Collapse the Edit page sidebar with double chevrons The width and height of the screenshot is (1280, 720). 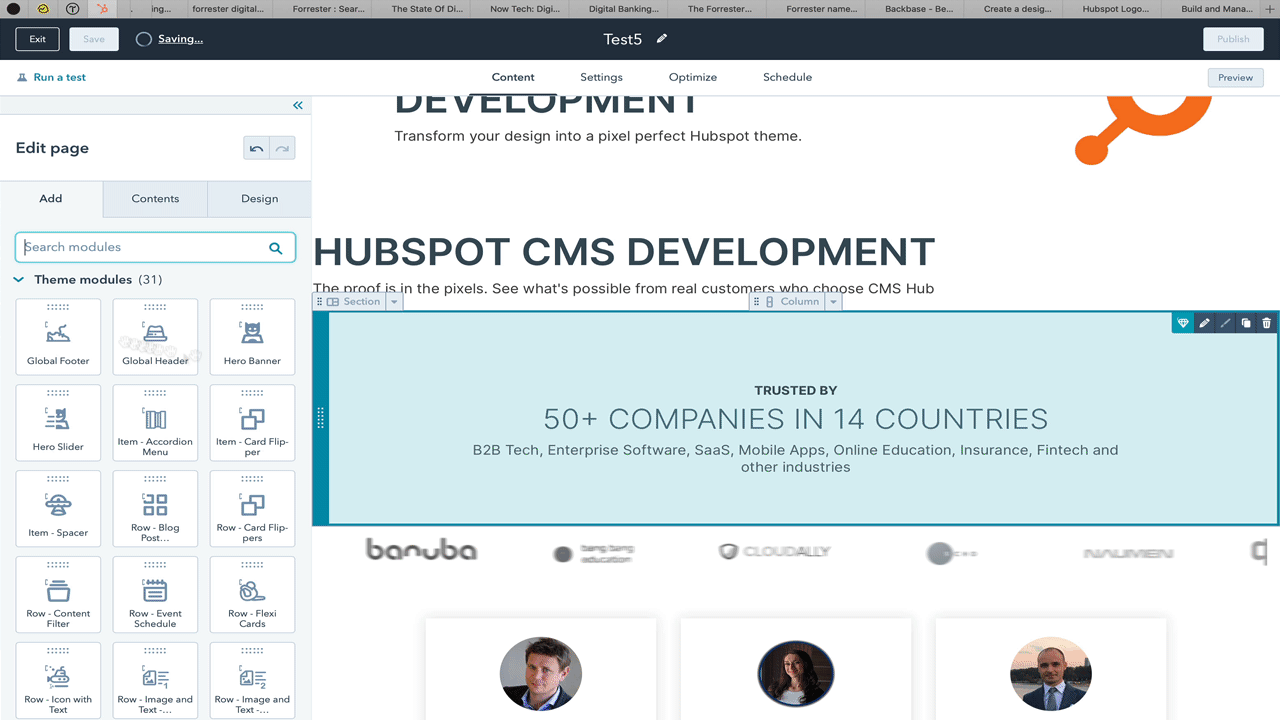297,105
